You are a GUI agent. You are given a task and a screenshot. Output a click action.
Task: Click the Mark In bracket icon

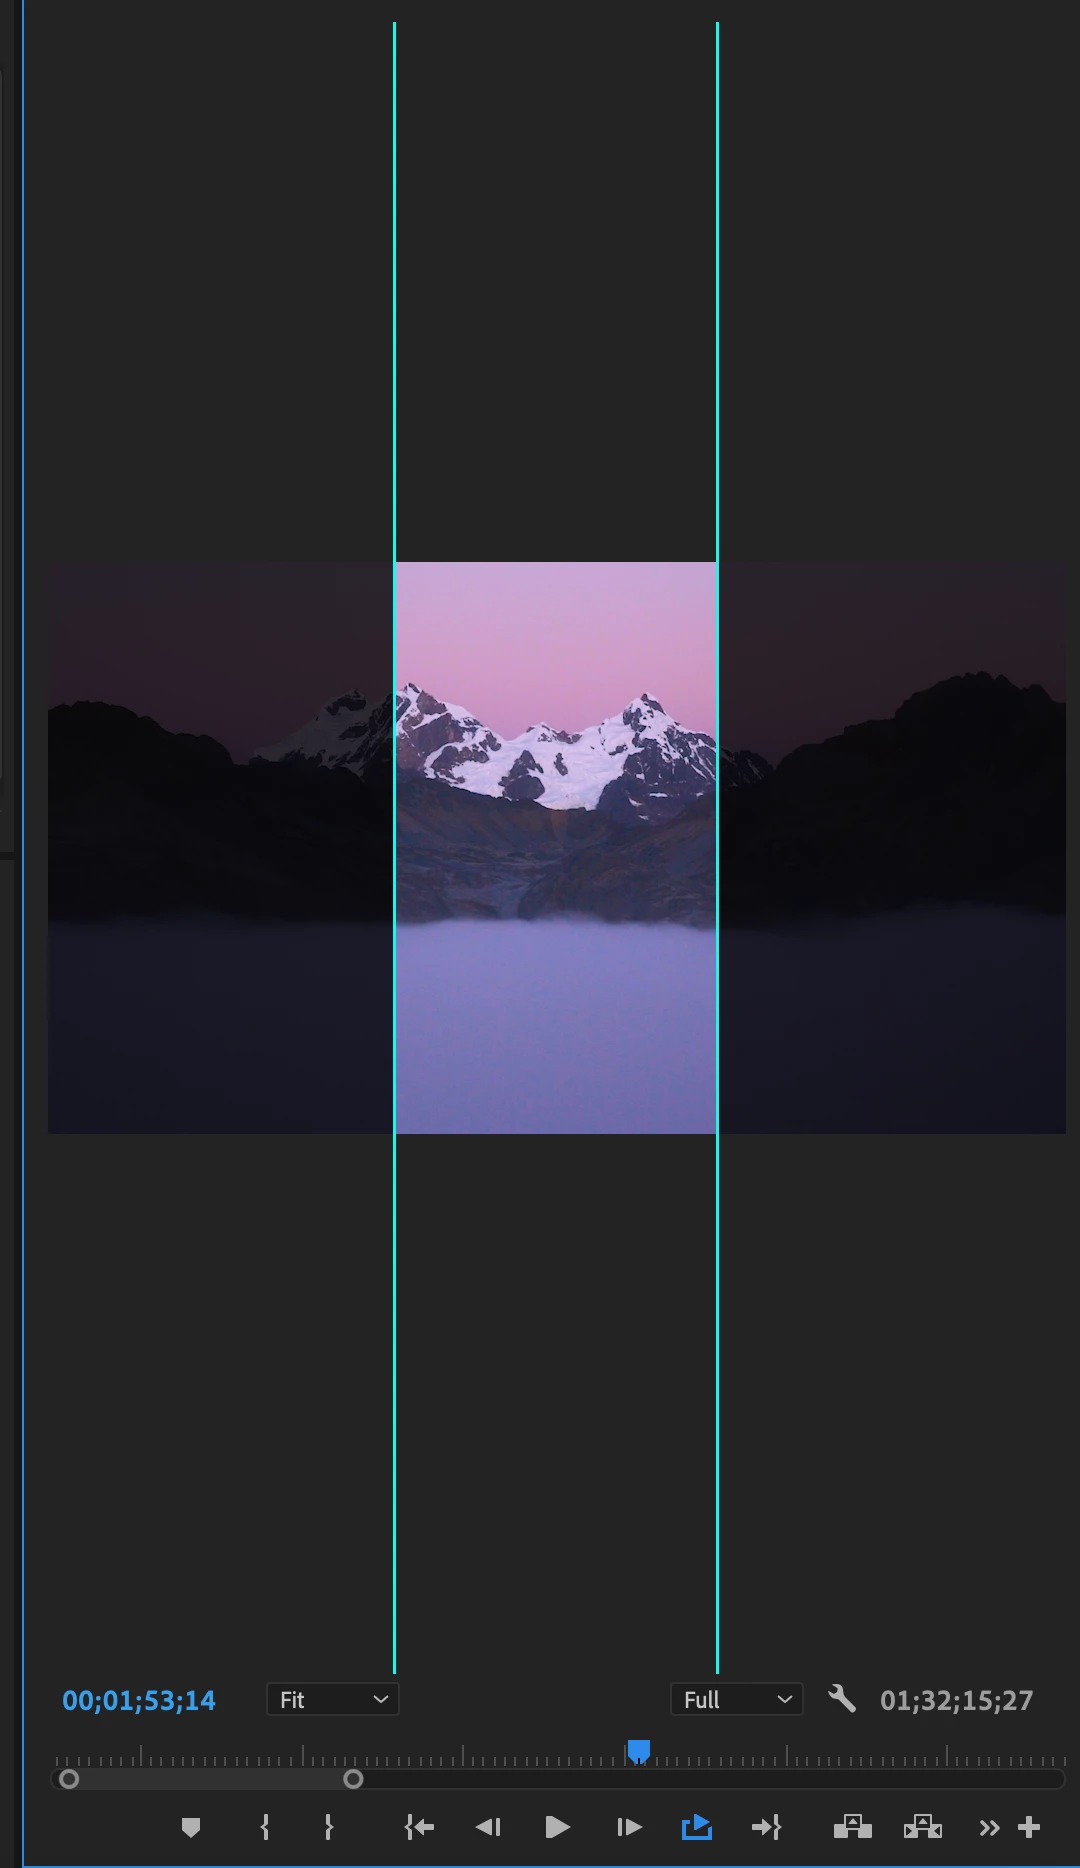click(x=265, y=1828)
